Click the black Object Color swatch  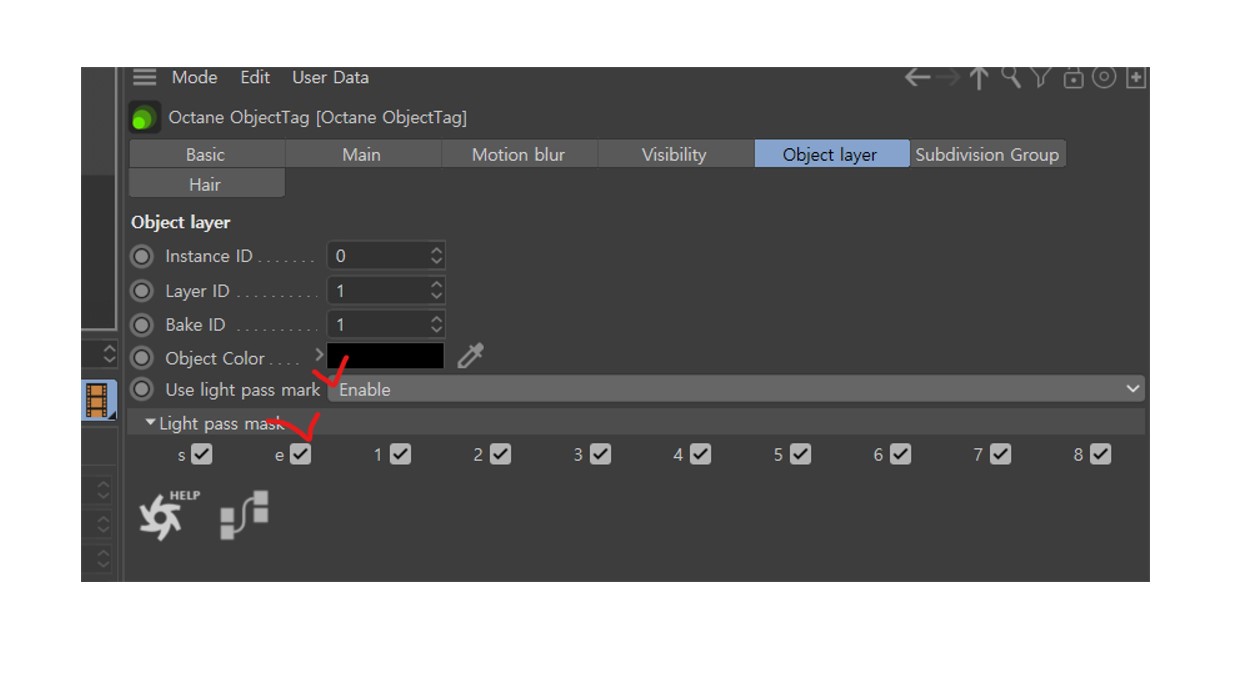(386, 356)
